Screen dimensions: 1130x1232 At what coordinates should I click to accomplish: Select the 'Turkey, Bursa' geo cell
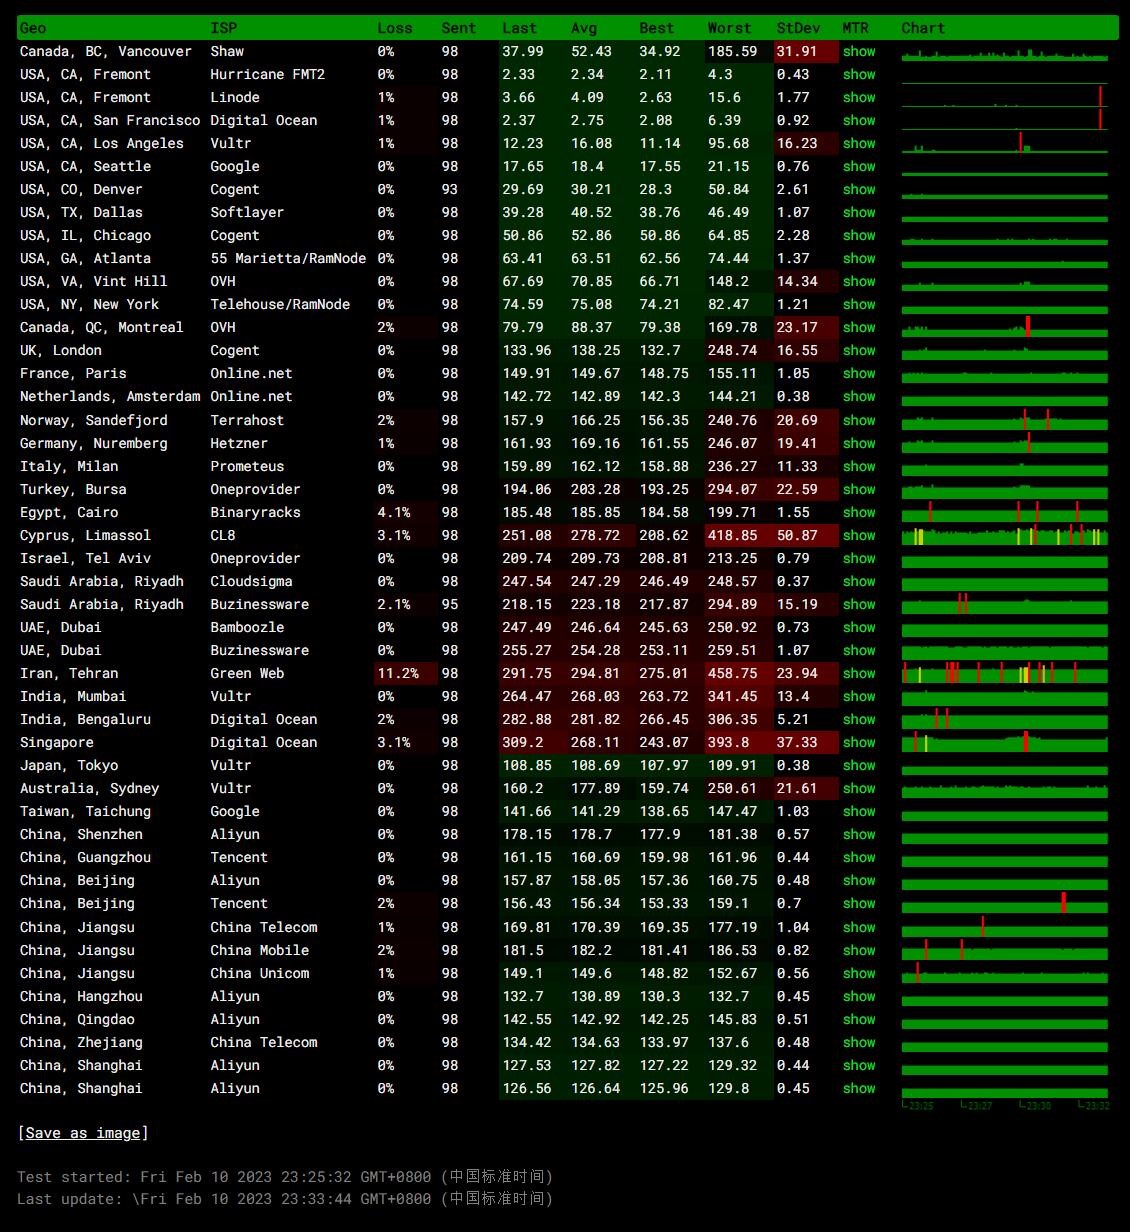click(x=73, y=489)
